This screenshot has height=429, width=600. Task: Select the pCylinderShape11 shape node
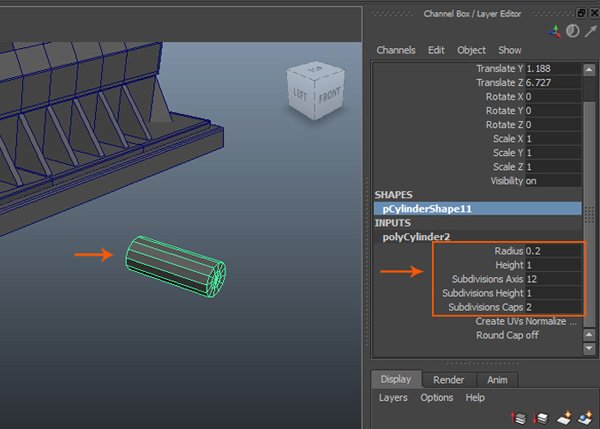(426, 209)
